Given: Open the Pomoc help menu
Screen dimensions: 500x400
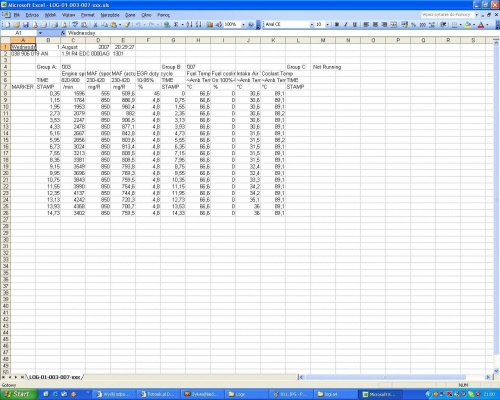Looking at the screenshot, I should click(163, 15).
